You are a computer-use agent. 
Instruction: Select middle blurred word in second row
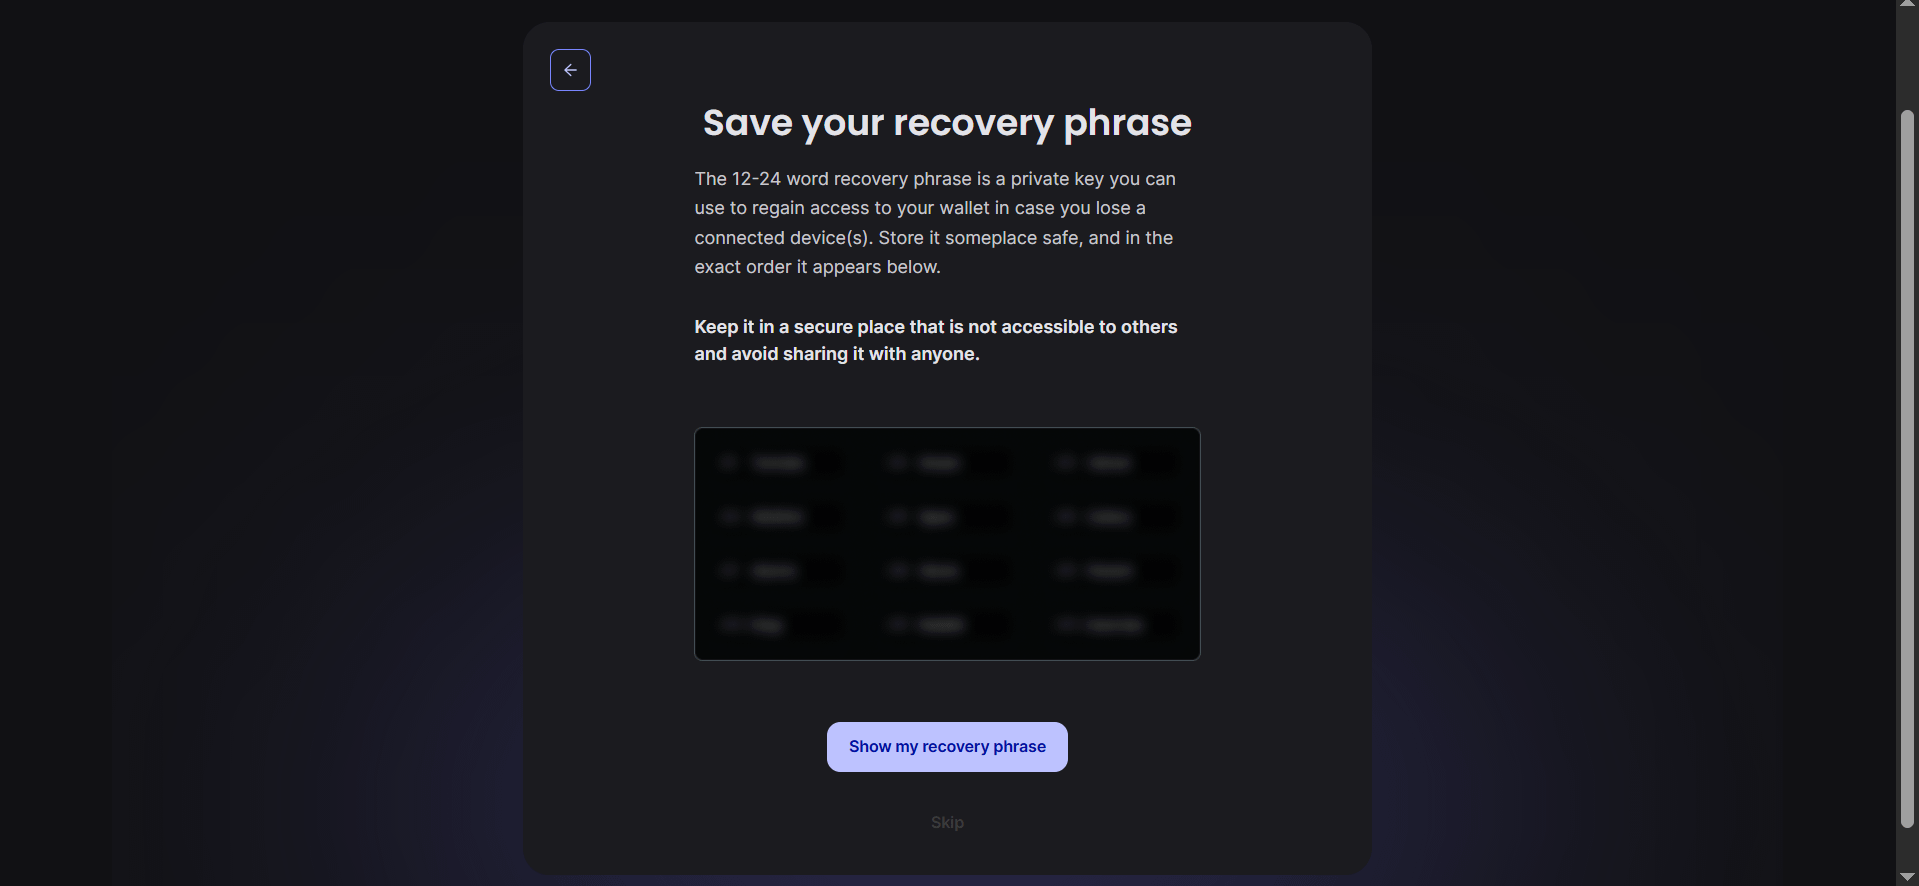pos(937,517)
